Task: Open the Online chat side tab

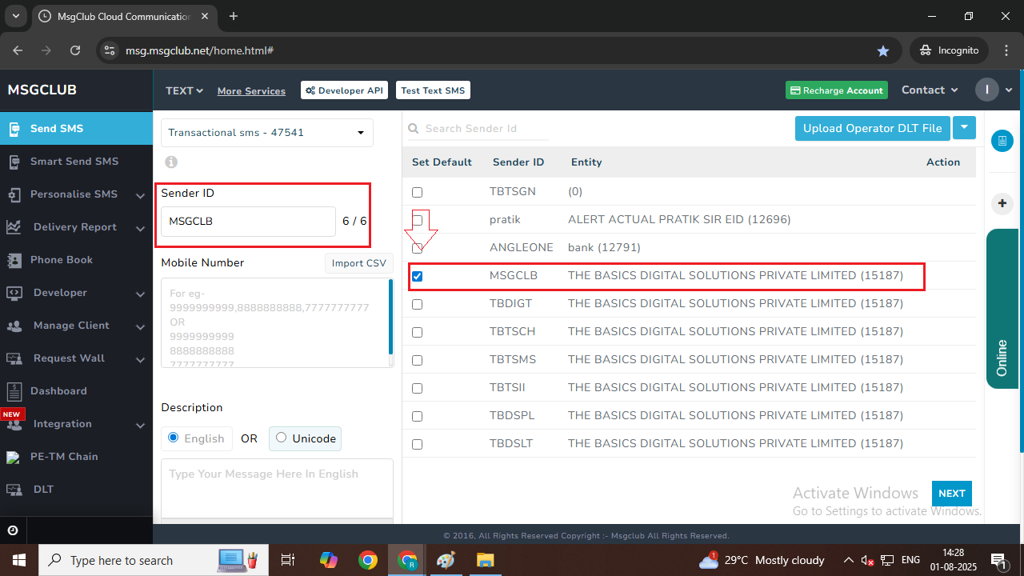Action: click(x=1002, y=309)
